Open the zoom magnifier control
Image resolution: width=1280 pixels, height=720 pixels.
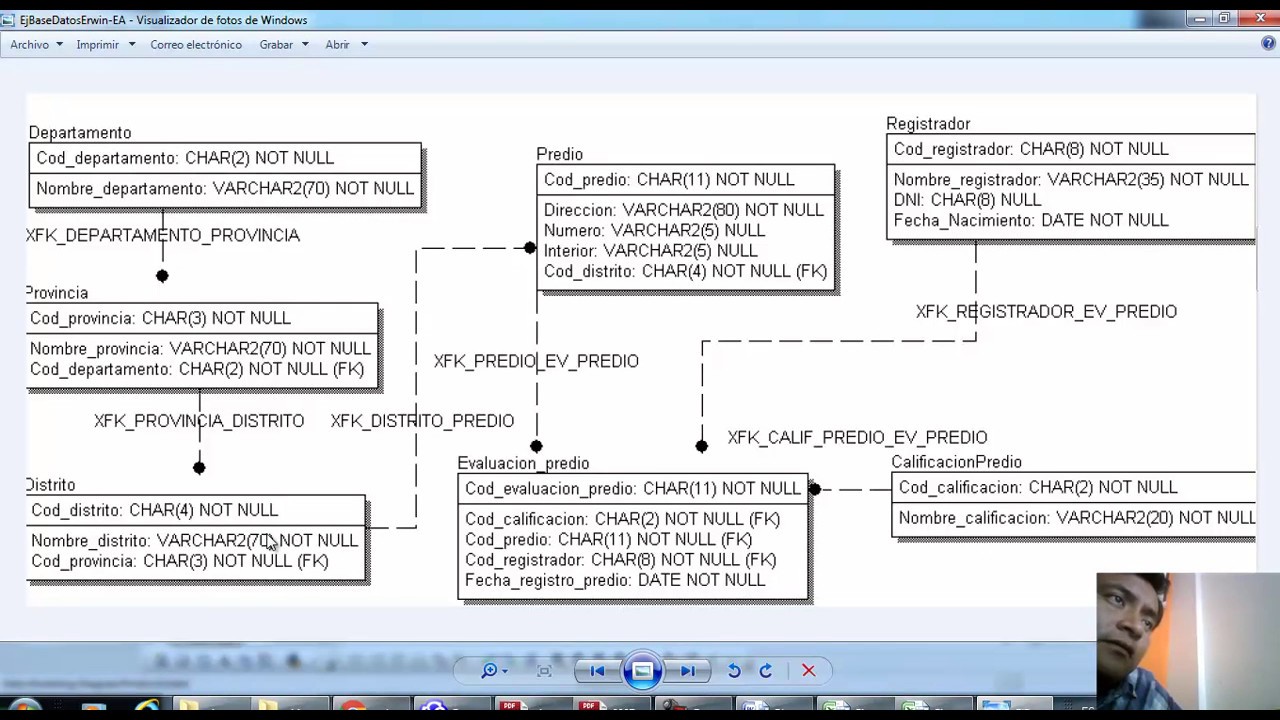(494, 671)
